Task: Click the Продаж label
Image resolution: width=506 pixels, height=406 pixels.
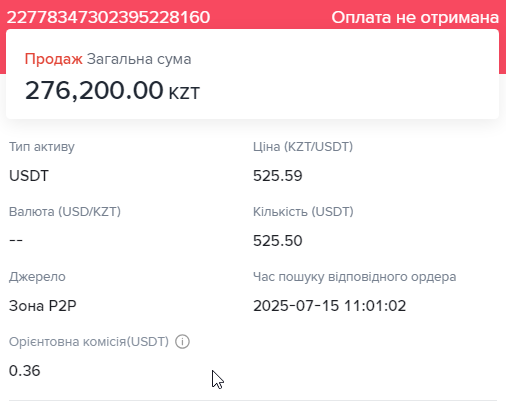Action: point(53,59)
